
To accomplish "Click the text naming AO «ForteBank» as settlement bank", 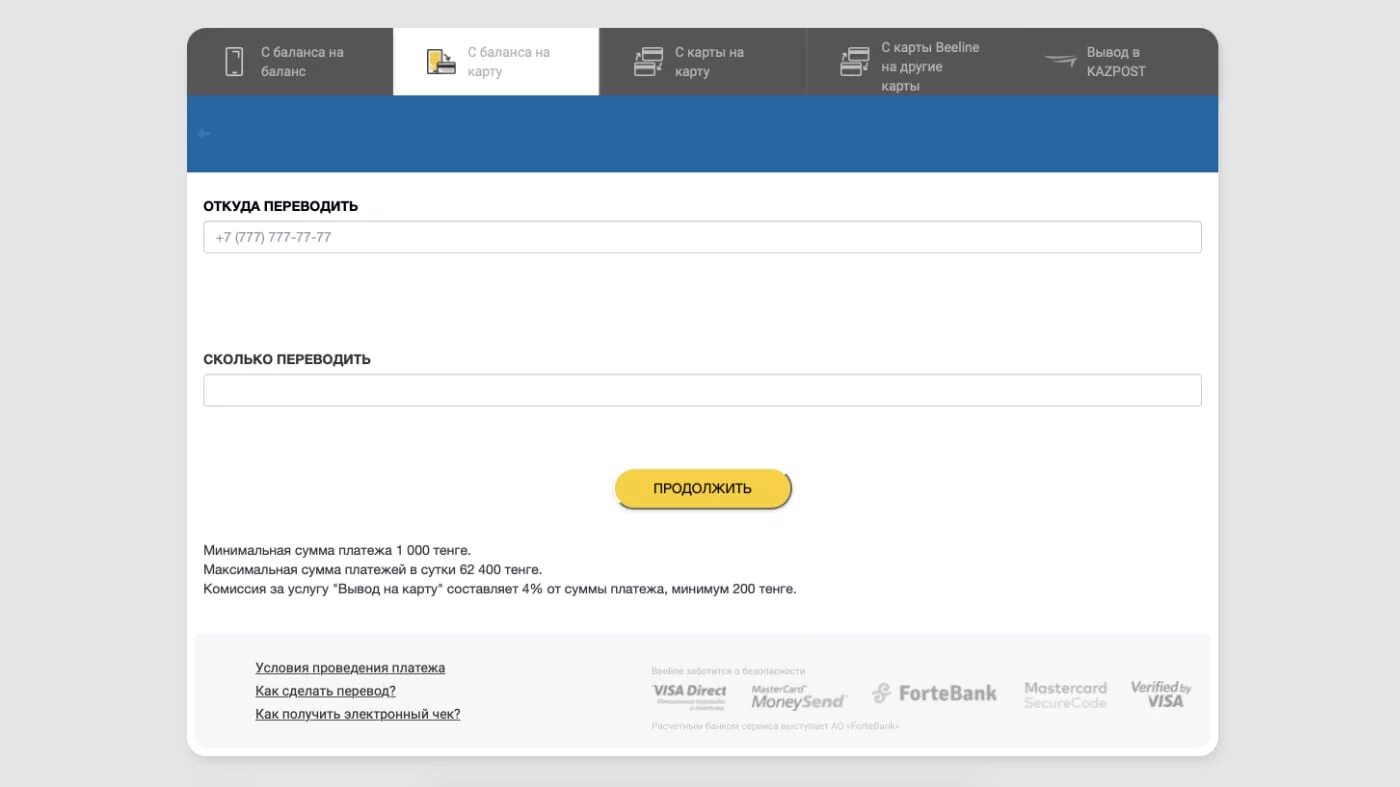I will point(775,726).
